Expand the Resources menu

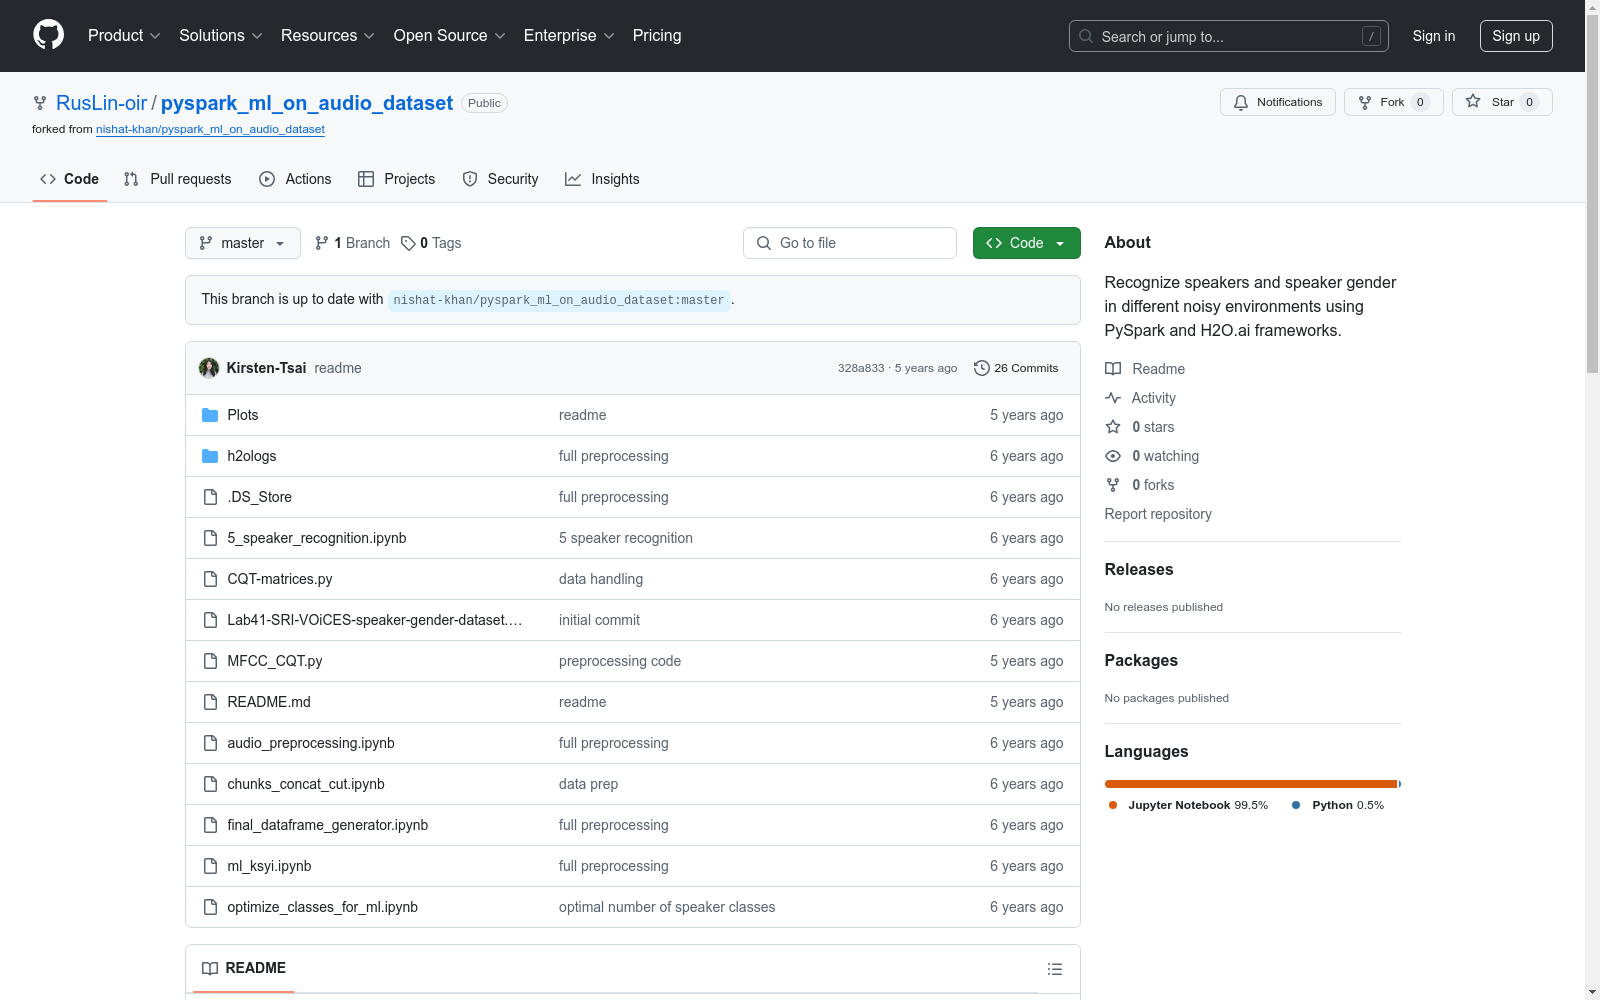pyautogui.click(x=328, y=36)
